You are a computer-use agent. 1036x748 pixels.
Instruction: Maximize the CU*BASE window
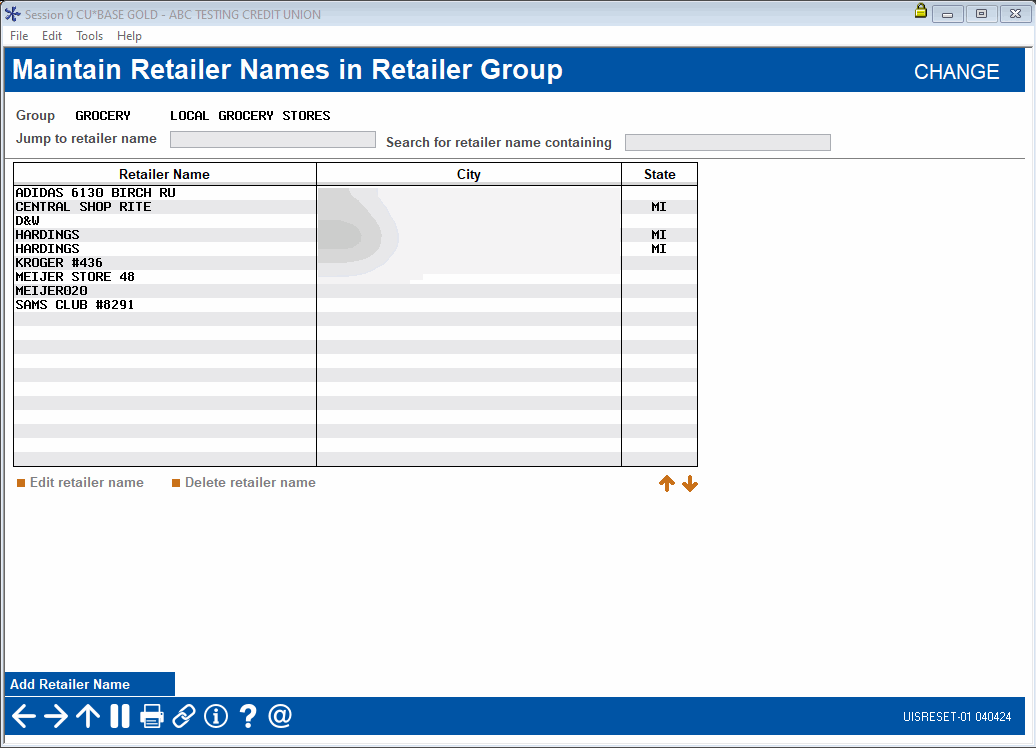(981, 14)
